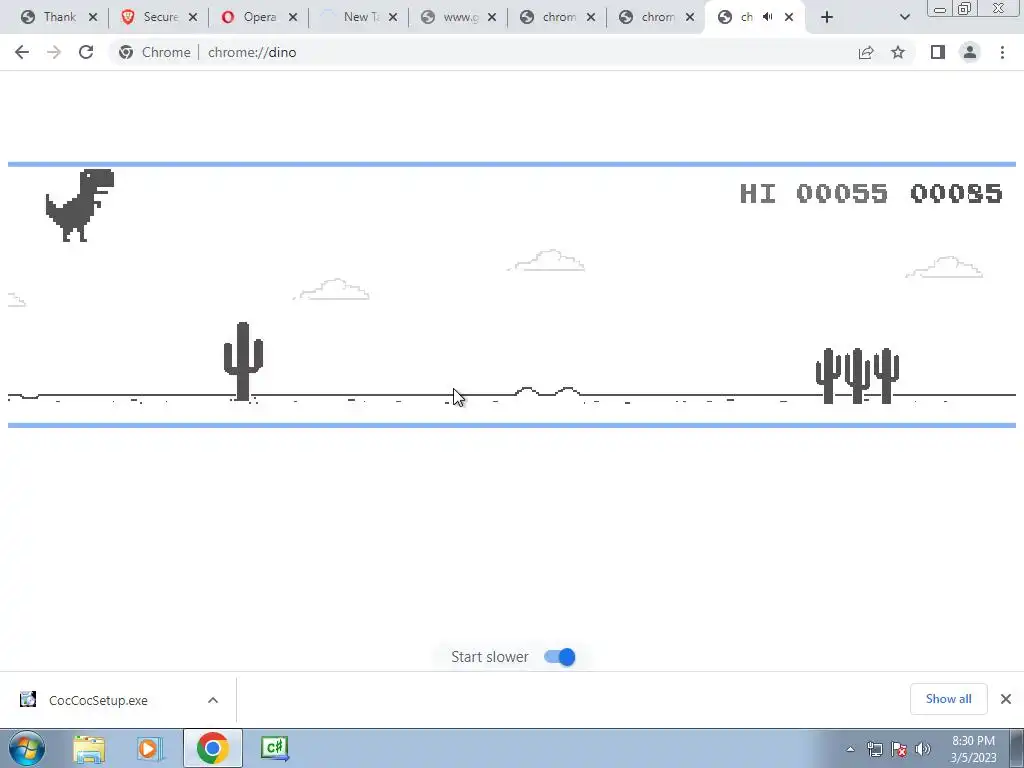Click the Chrome site info chip
Screen dimensions: 1024x768
(155, 52)
